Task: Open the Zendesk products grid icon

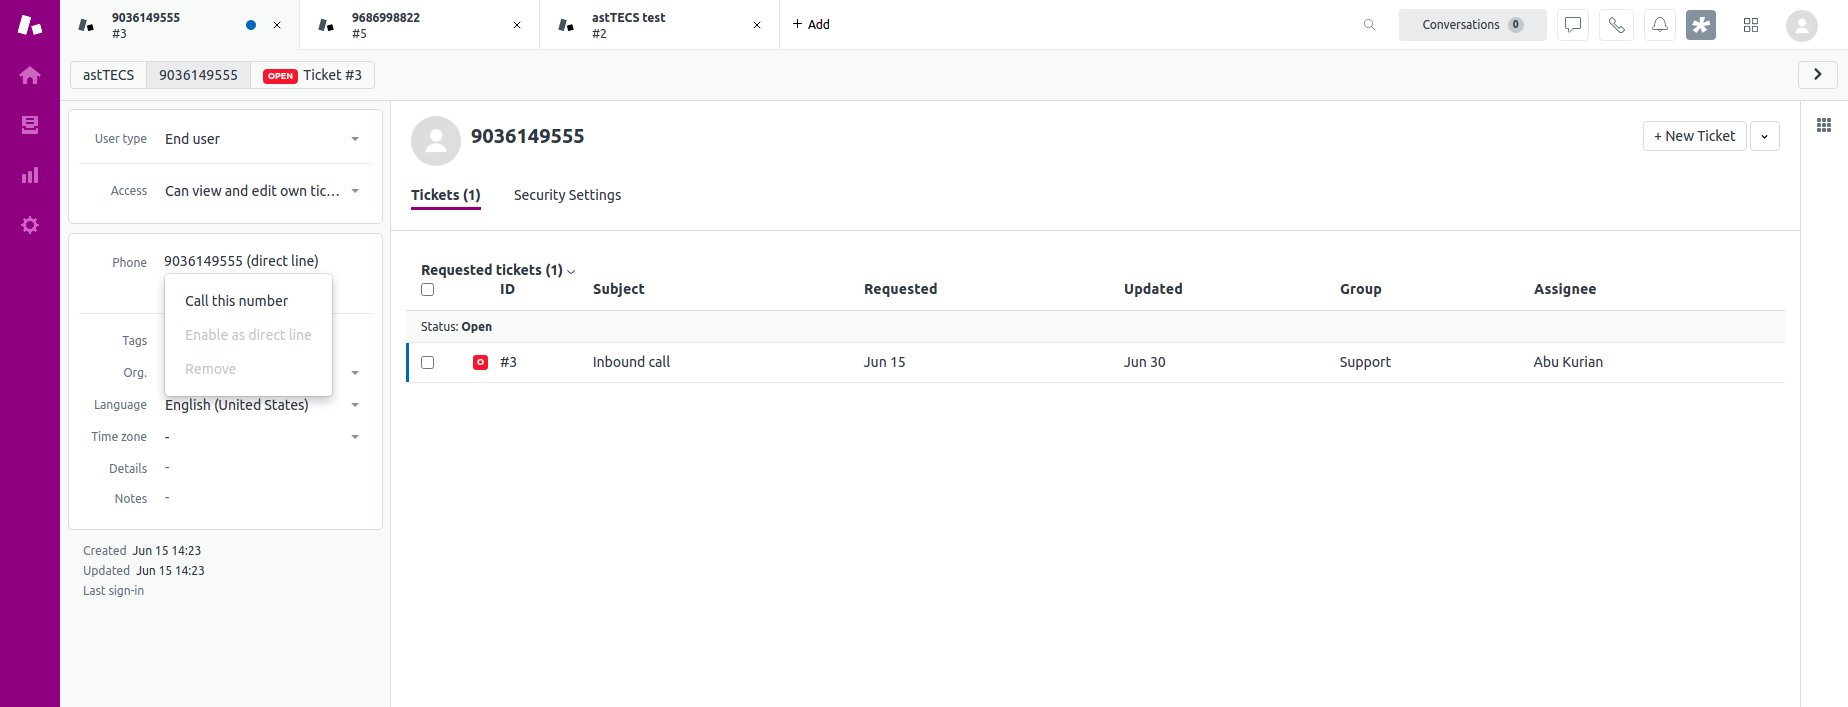Action: (x=1750, y=25)
